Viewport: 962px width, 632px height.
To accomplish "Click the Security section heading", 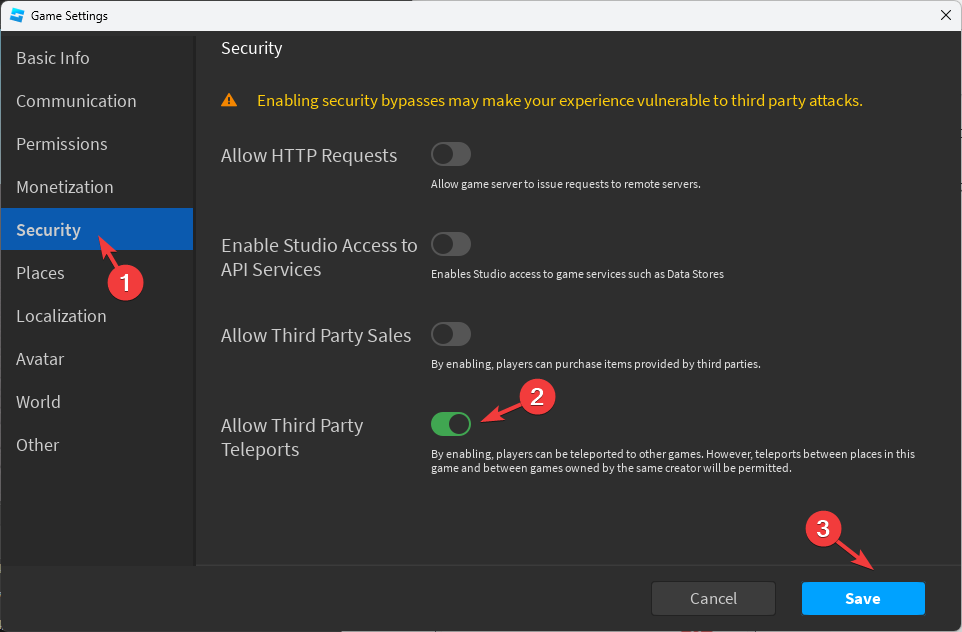I will click(252, 48).
